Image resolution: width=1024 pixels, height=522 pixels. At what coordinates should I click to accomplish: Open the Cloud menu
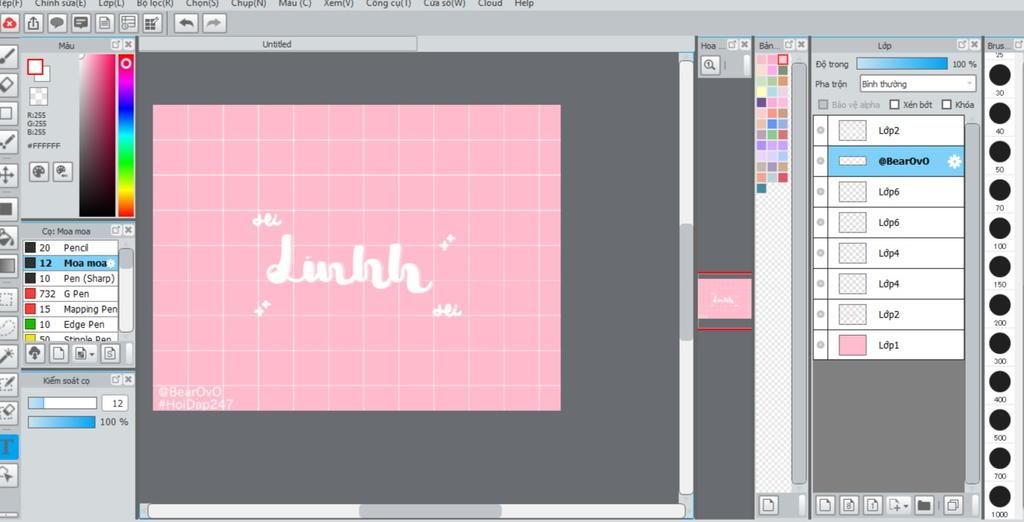(490, 3)
